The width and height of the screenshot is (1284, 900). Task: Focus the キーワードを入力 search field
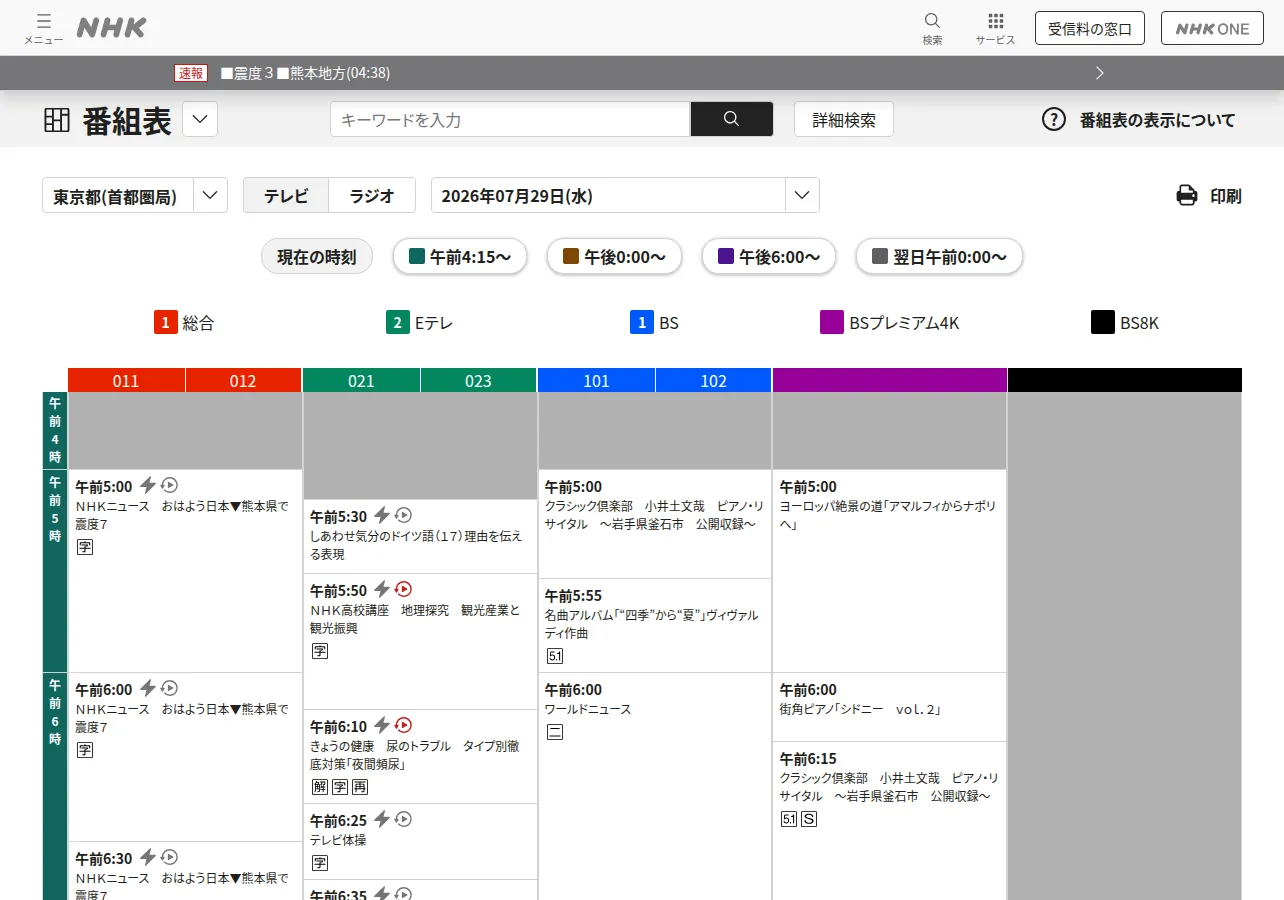point(510,119)
